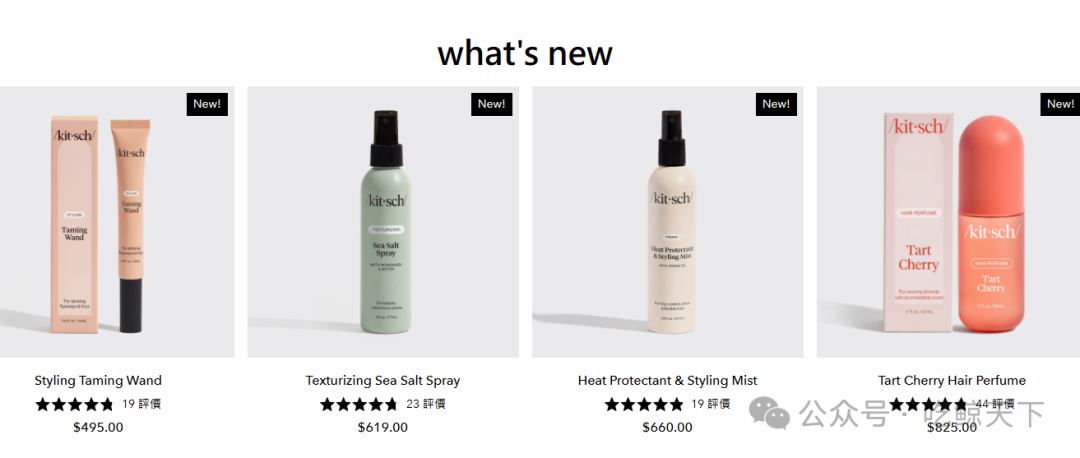This screenshot has width=1080, height=458.
Task: Click the Heat Protectant & Styling Mist title
Action: [x=667, y=380]
